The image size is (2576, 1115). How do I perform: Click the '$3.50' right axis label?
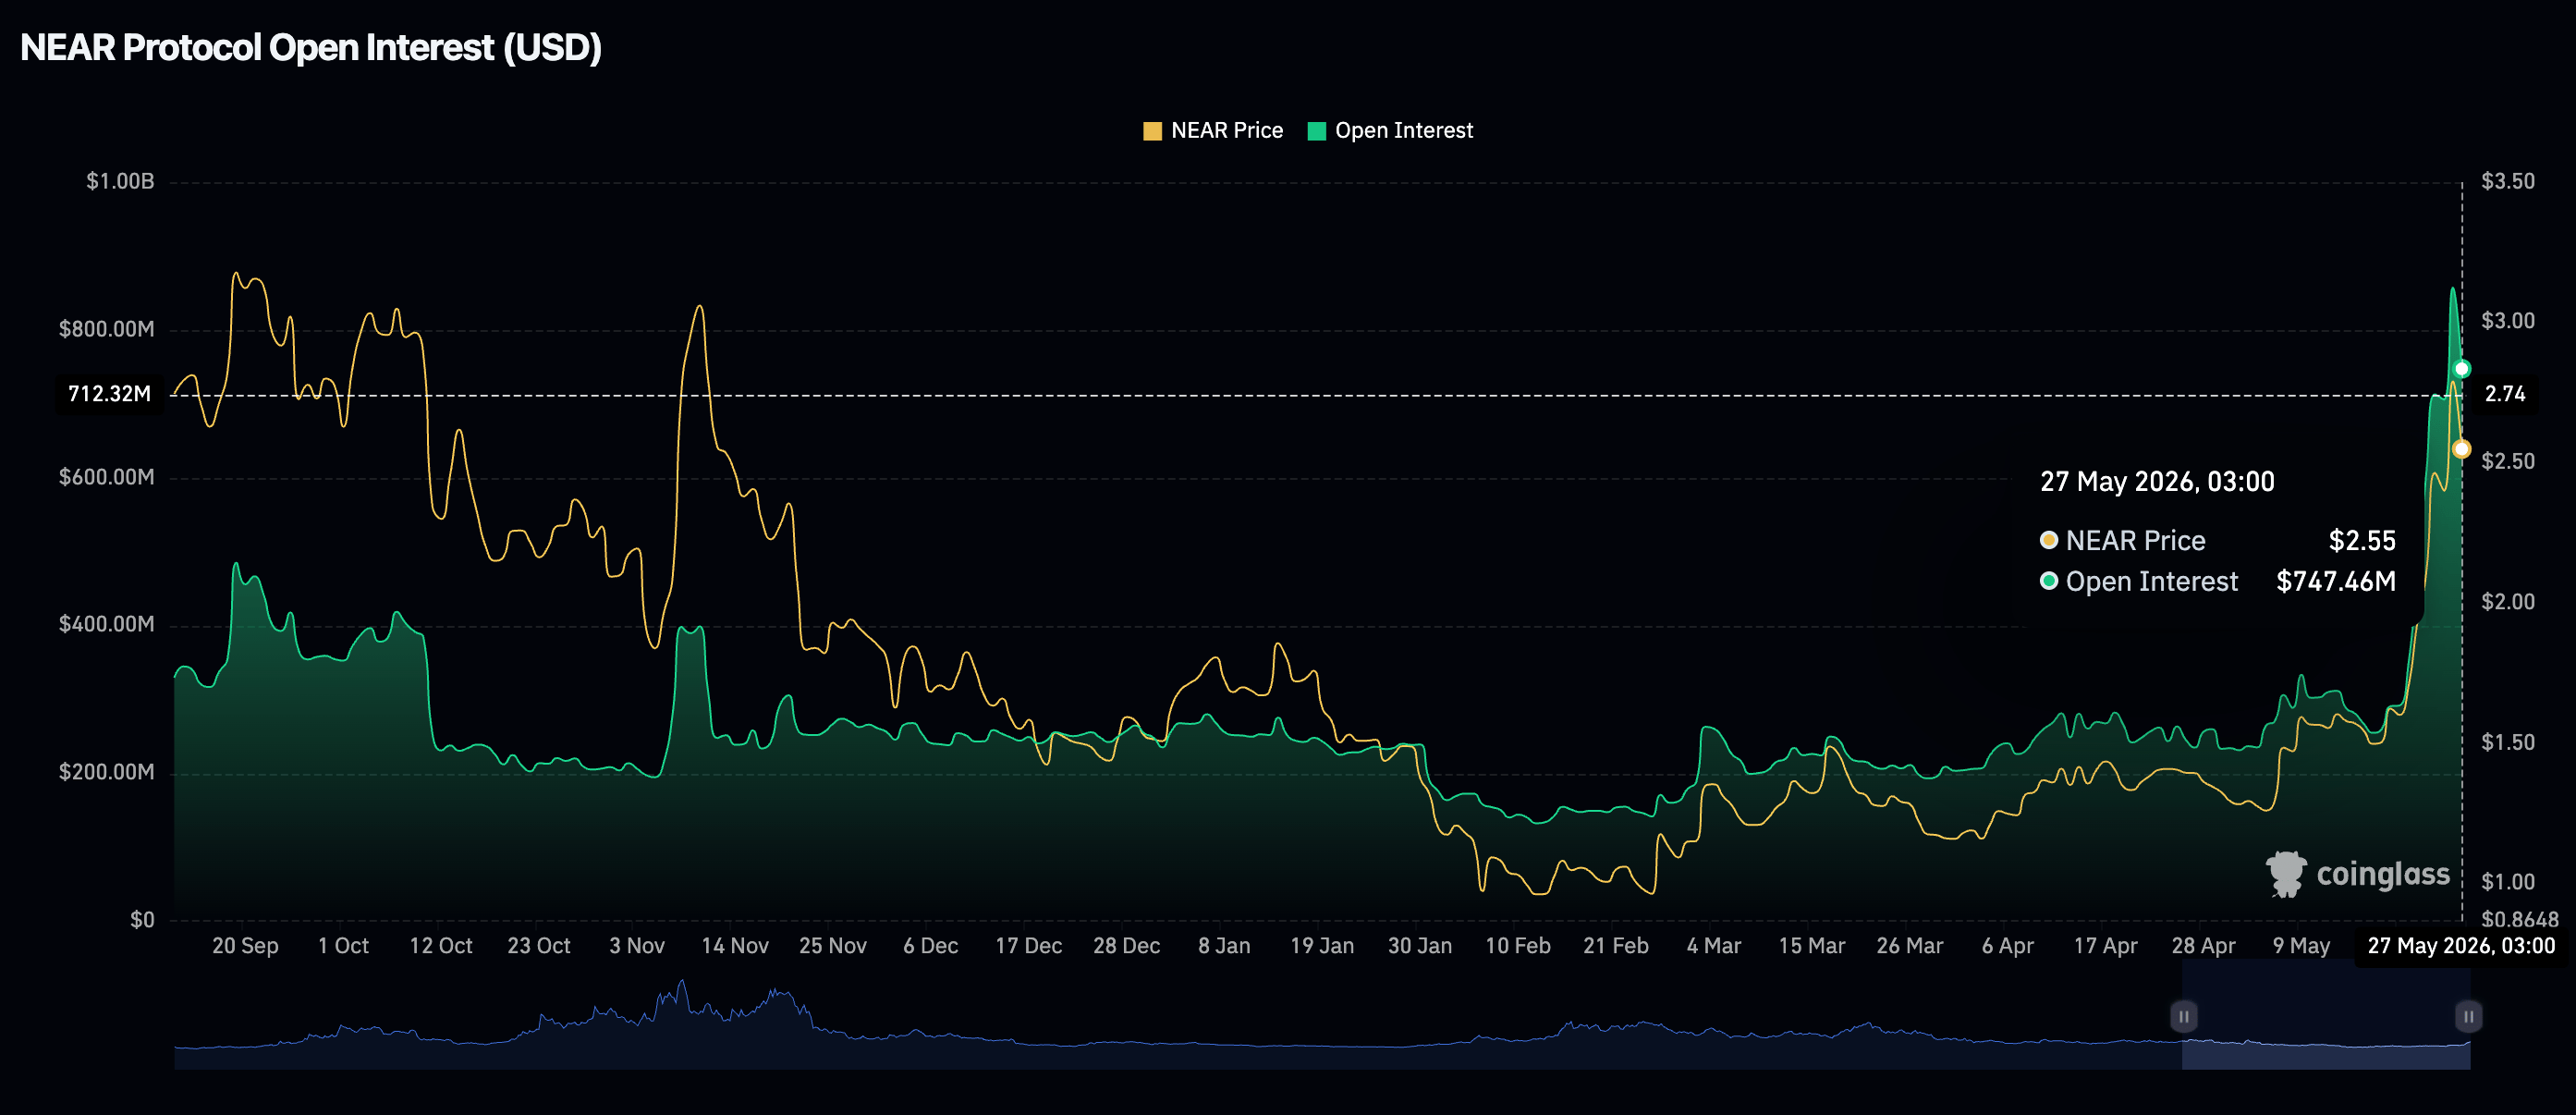2508,181
